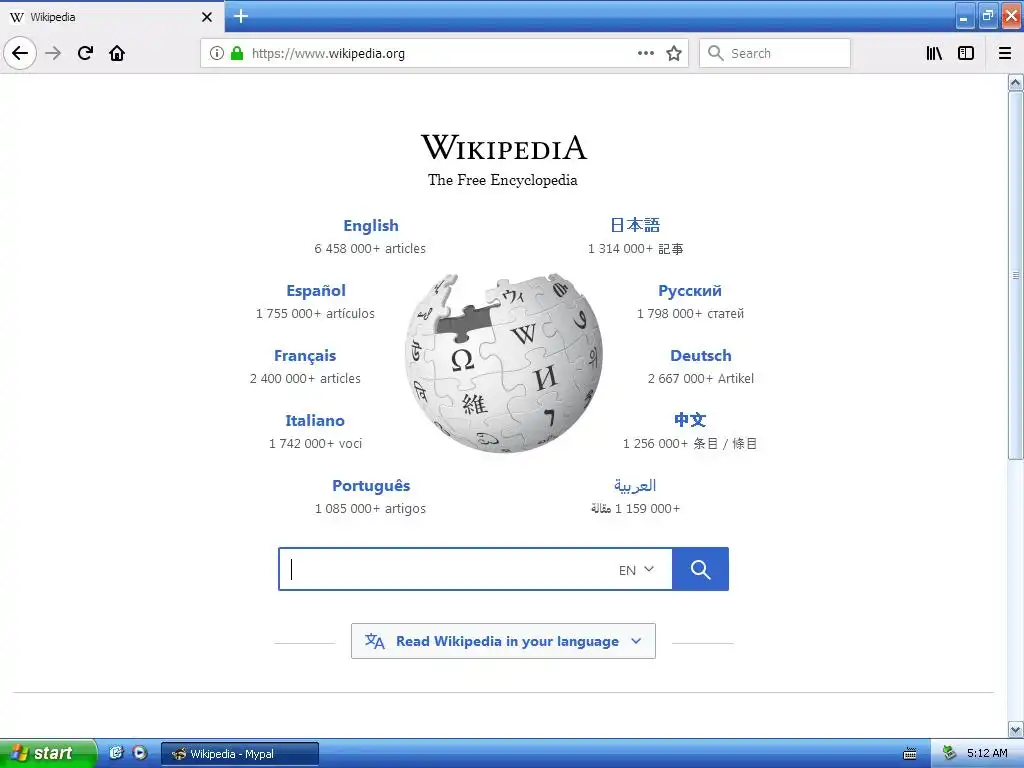
Task: Open page actions three-dots menu
Action: [x=645, y=53]
